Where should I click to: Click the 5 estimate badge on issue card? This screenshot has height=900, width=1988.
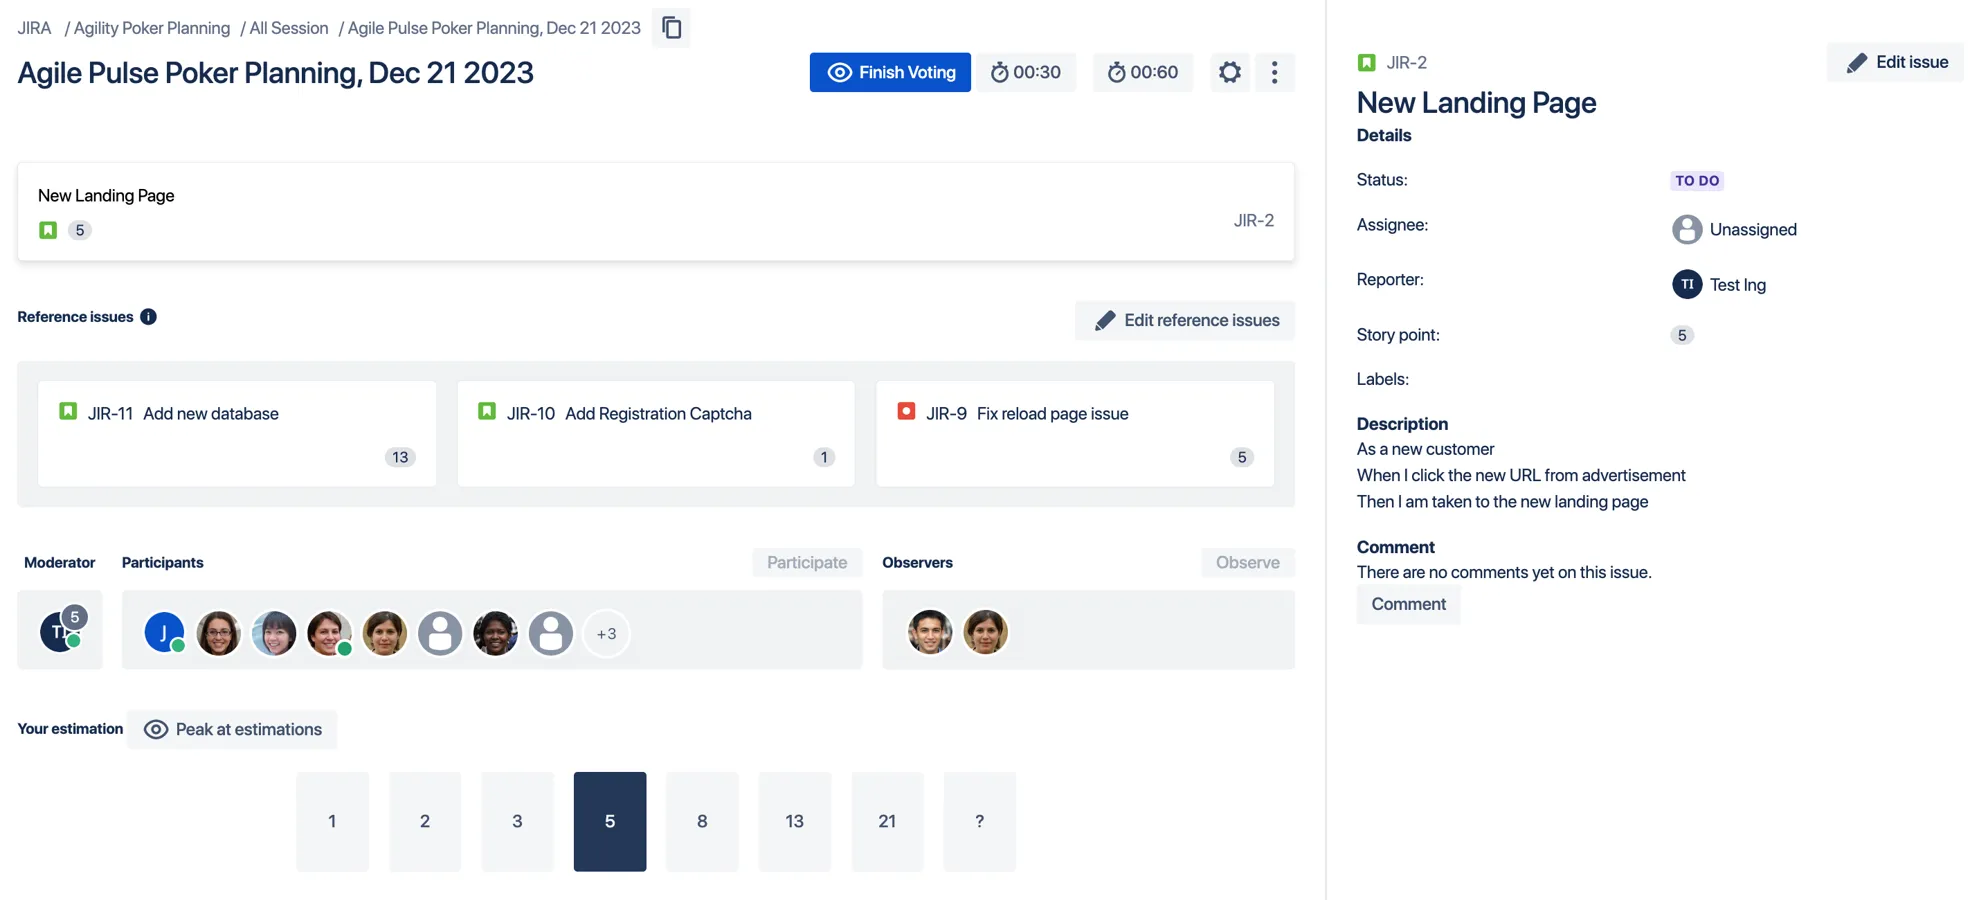tap(80, 230)
